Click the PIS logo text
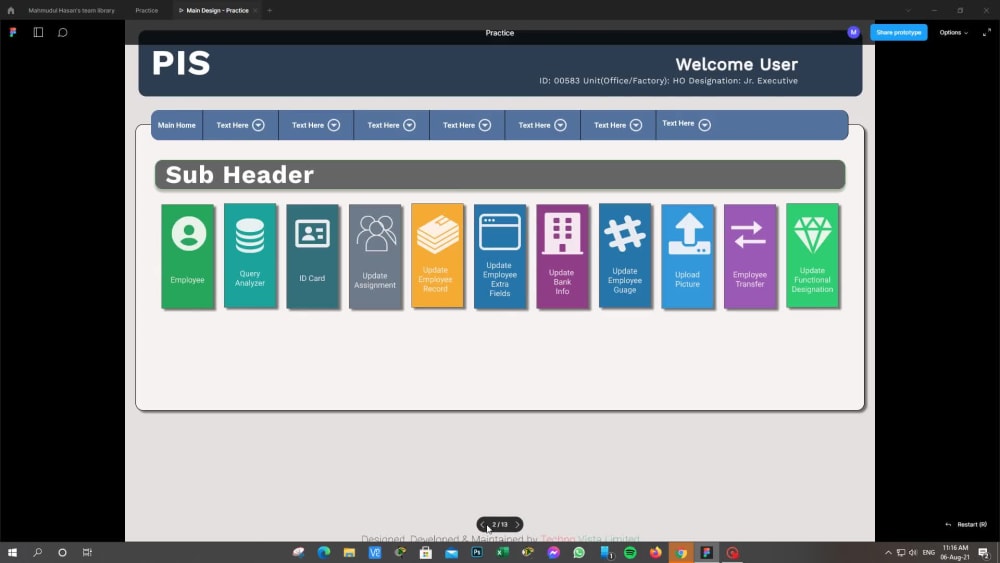 click(181, 63)
